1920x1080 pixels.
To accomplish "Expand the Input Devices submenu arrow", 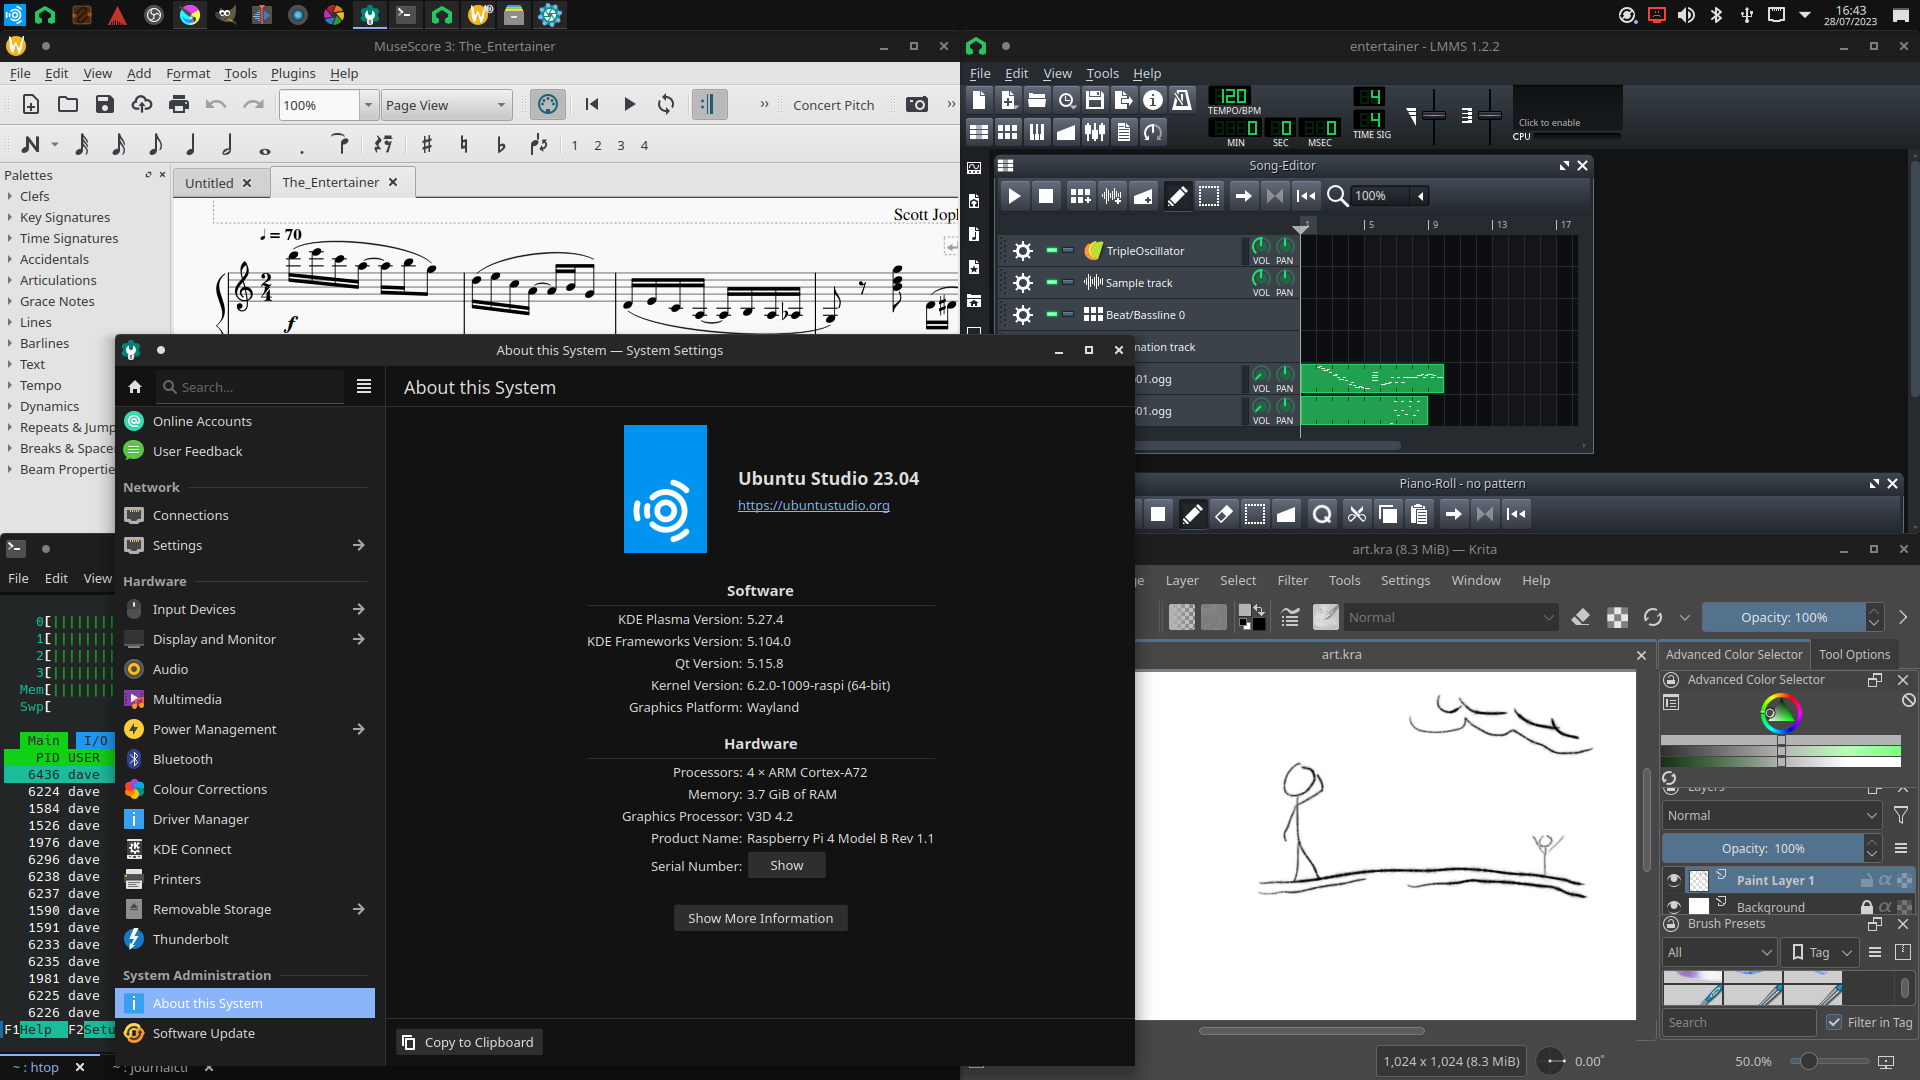I will (x=359, y=609).
